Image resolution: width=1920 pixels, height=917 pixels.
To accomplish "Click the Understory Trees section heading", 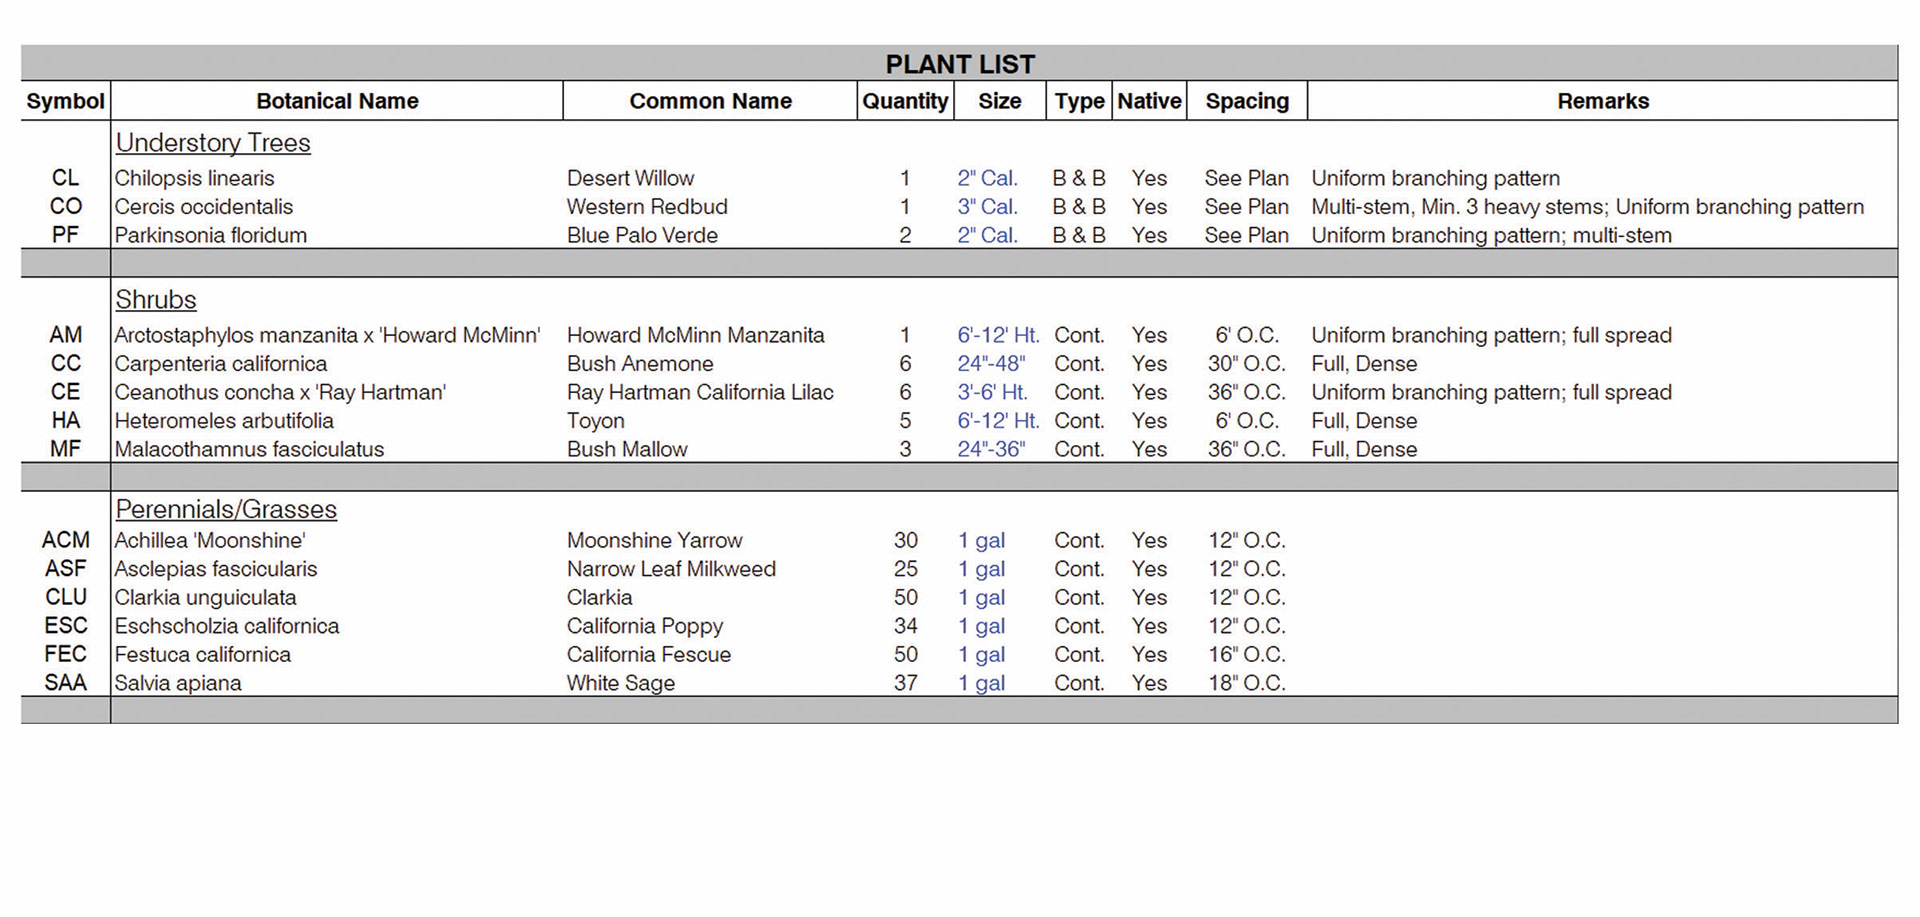I will click(213, 143).
